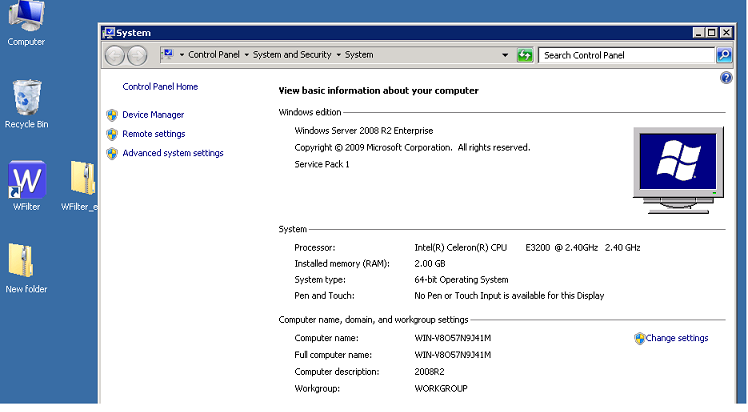Click the Back navigation arrow
This screenshot has height=412, width=748.
115,55
